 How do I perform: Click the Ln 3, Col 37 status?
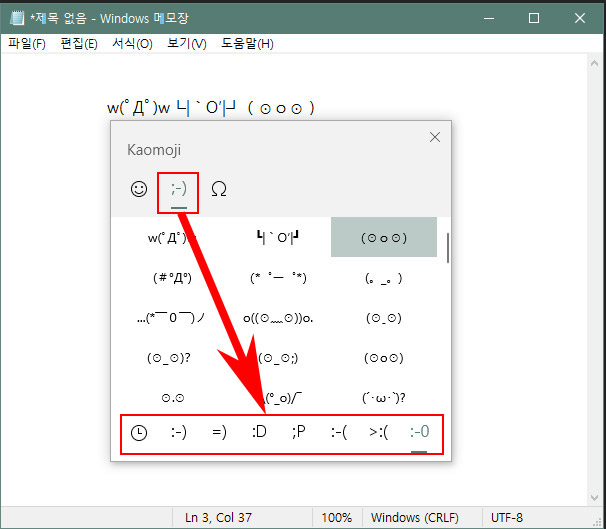218,517
